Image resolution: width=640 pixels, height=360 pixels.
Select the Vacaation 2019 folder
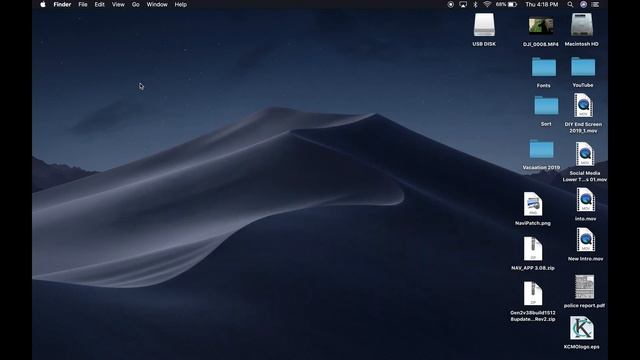tap(541, 149)
